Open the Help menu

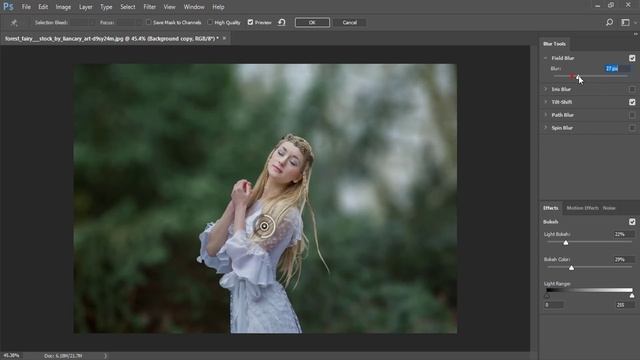tap(218, 7)
